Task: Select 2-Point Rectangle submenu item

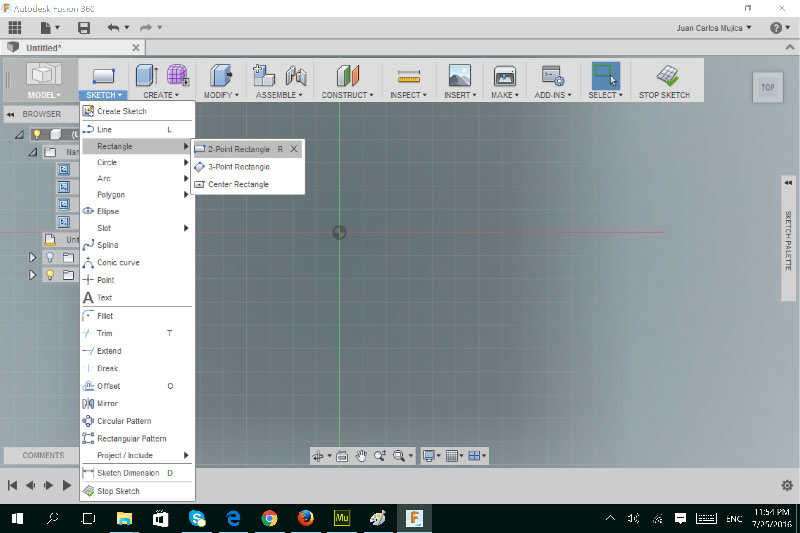Action: point(247,149)
